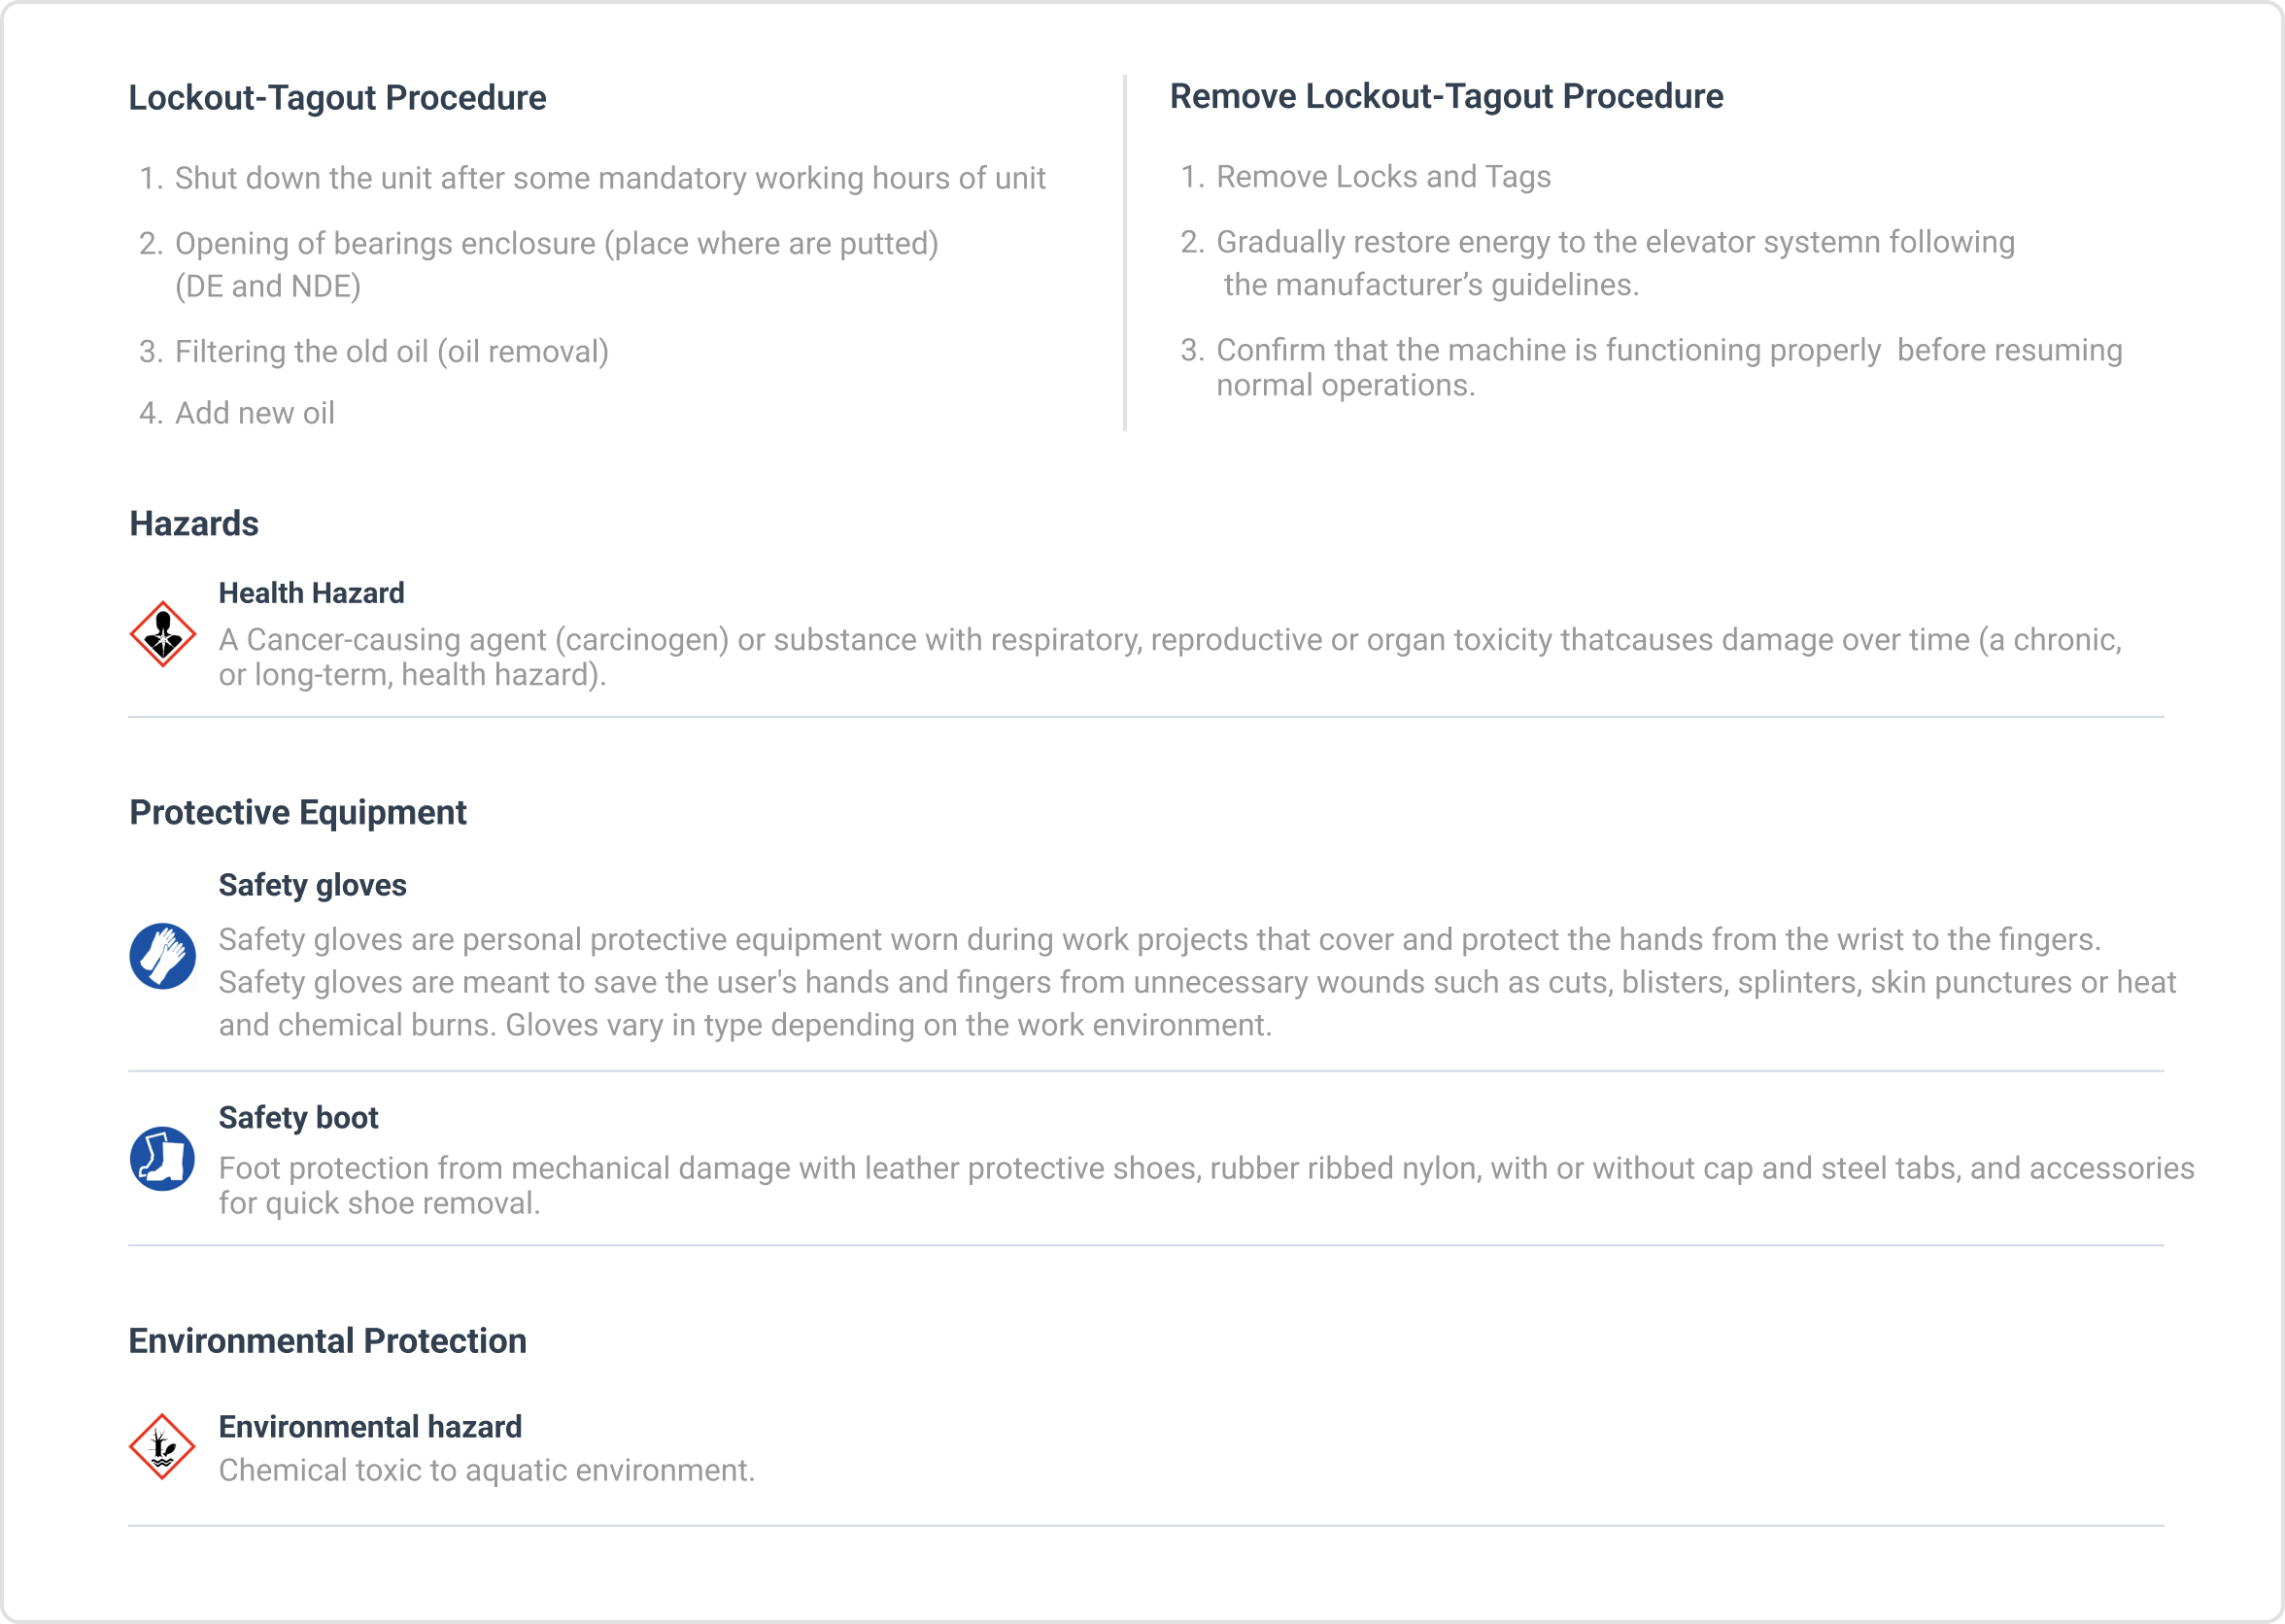Click the Environmental hazard diamond pictogram

tap(162, 1446)
